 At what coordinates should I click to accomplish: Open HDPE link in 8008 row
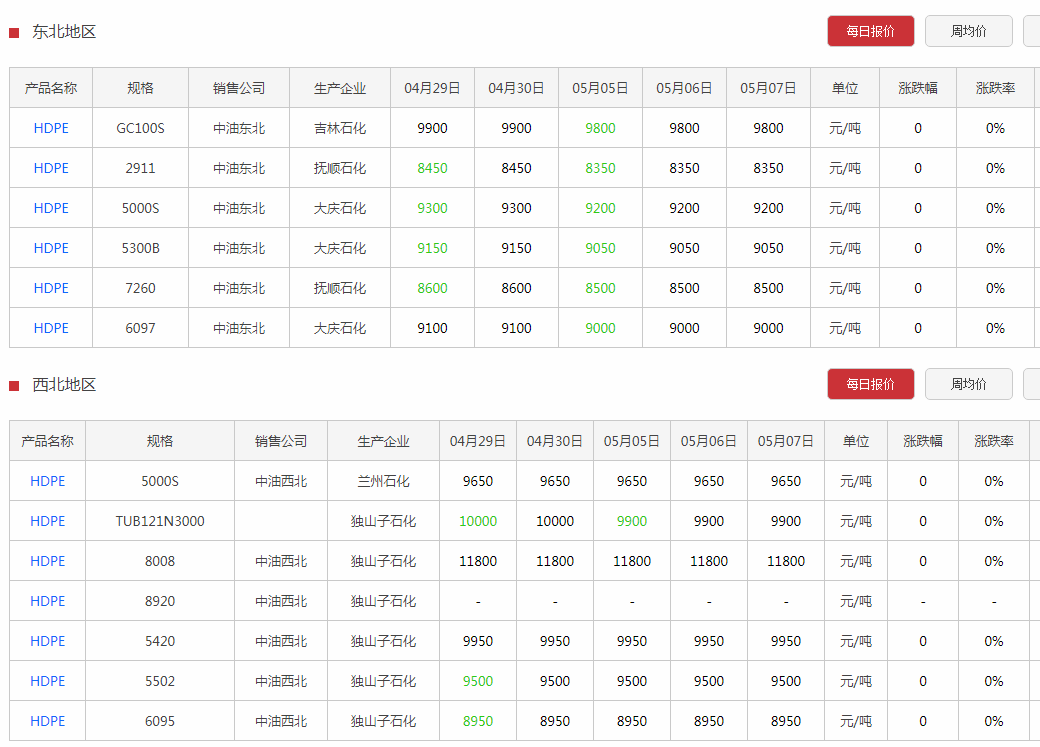(x=48, y=561)
